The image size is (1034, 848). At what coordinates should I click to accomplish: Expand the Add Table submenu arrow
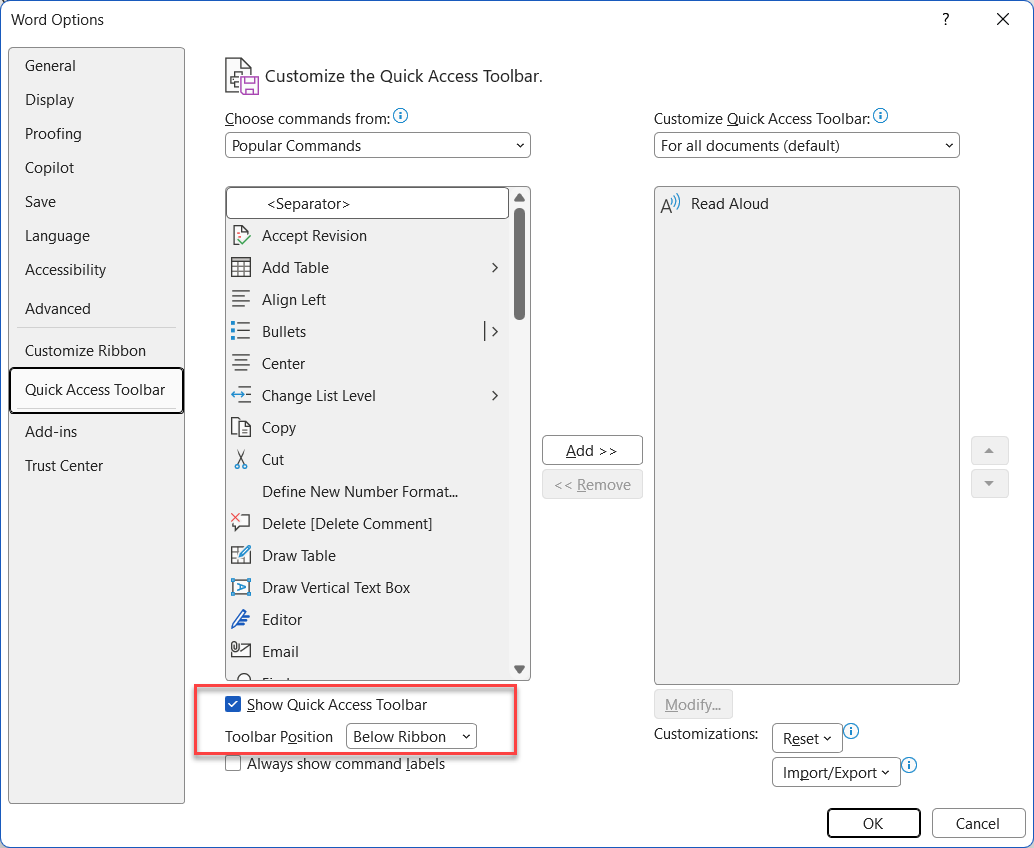[x=495, y=268]
